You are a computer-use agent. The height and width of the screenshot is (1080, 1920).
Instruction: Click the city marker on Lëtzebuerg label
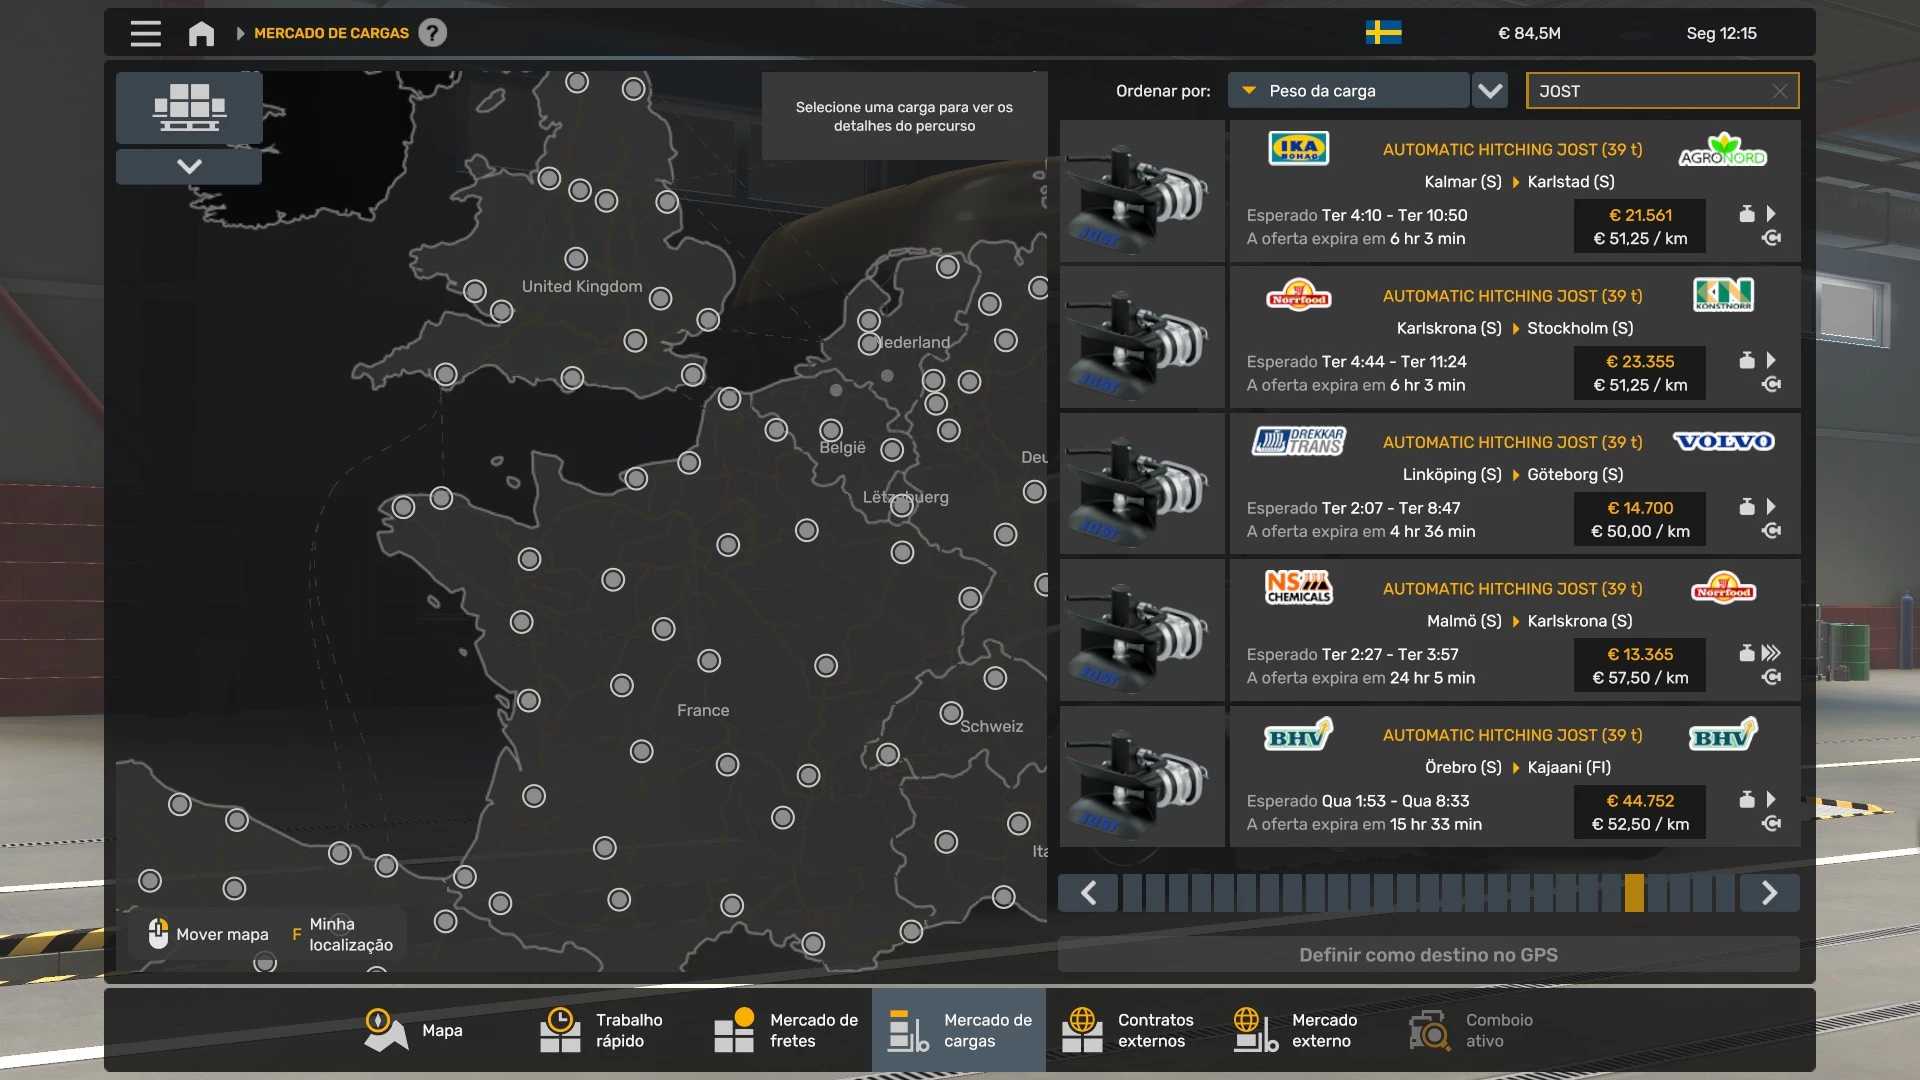[902, 506]
